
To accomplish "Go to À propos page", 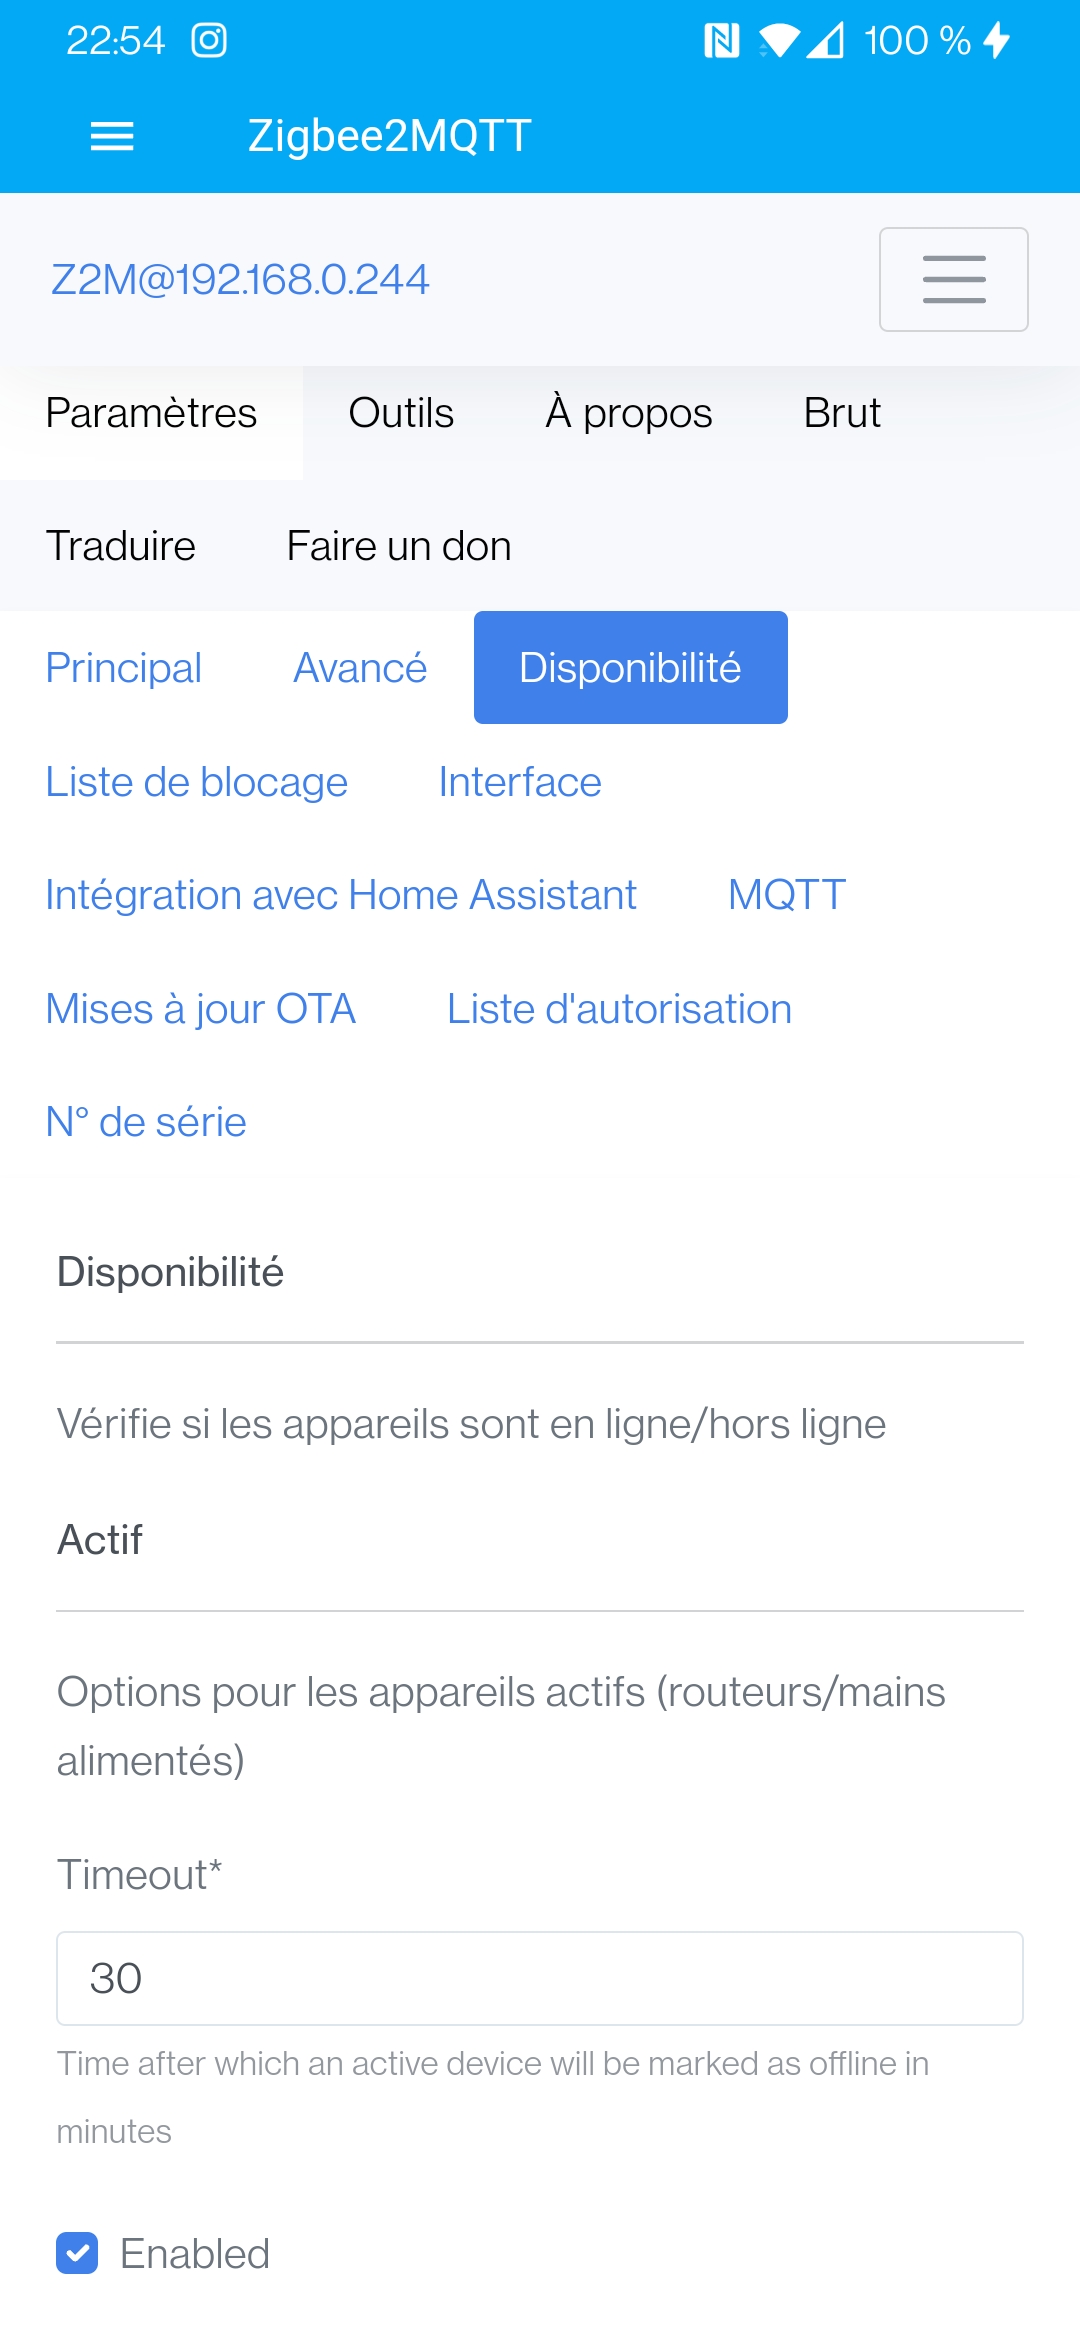I will (x=628, y=413).
